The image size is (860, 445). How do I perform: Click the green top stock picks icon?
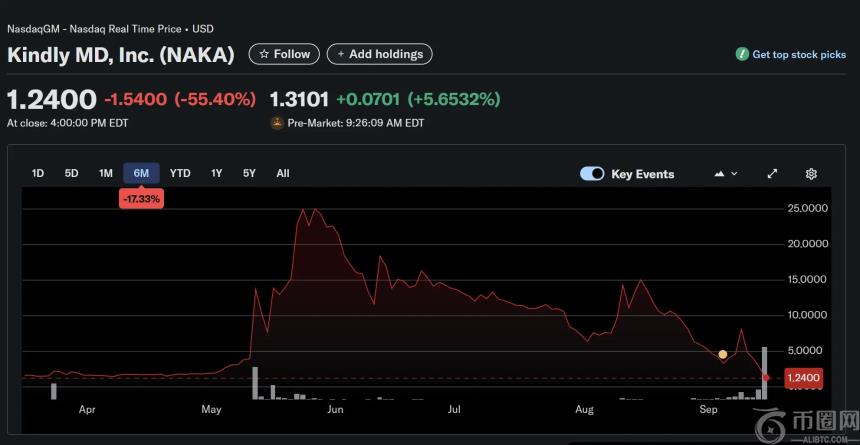742,55
